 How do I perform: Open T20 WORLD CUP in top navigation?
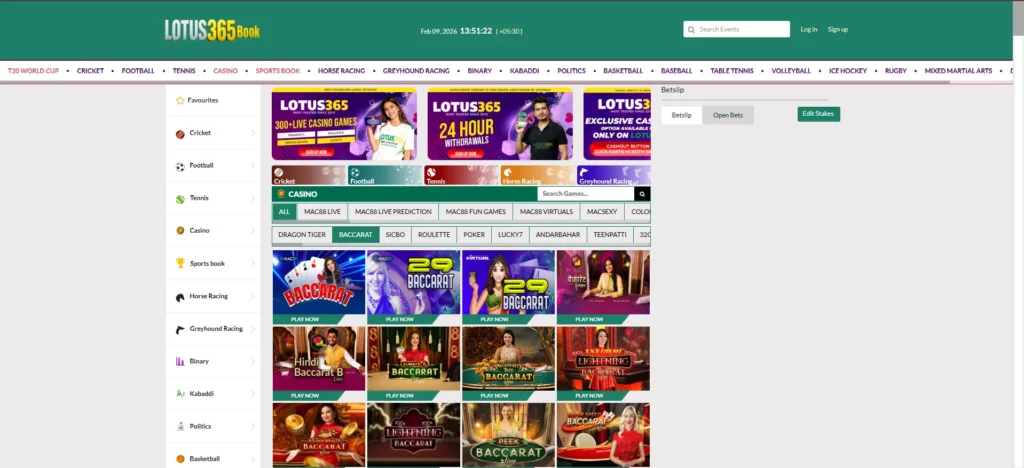click(33, 71)
